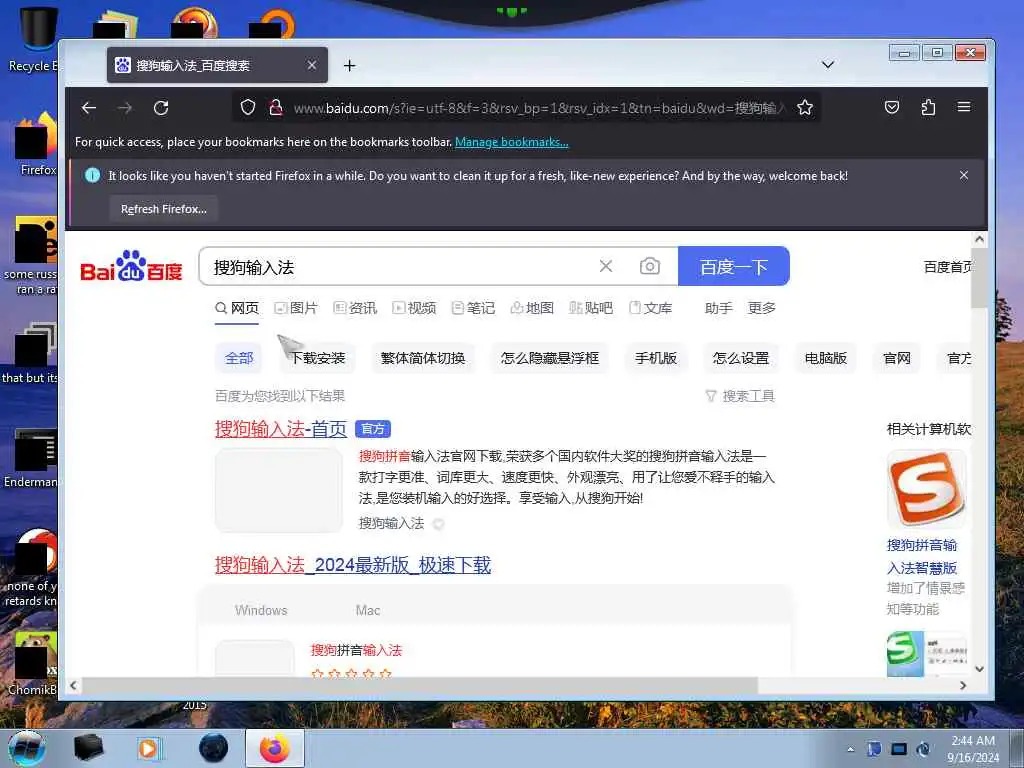
Task: Open the 百度首页 link
Action: tap(948, 266)
